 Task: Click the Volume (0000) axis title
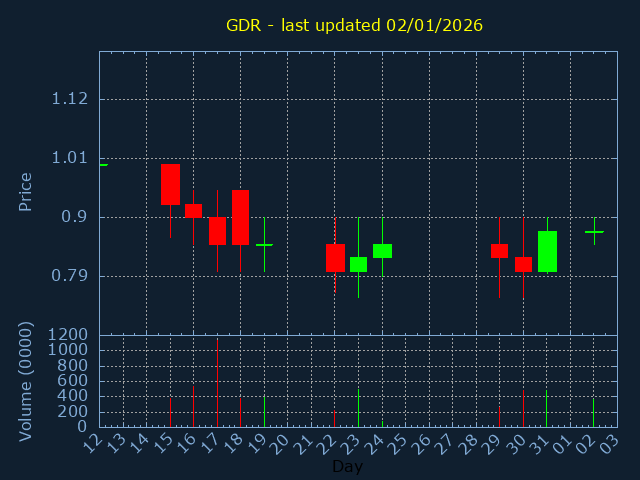(25, 381)
